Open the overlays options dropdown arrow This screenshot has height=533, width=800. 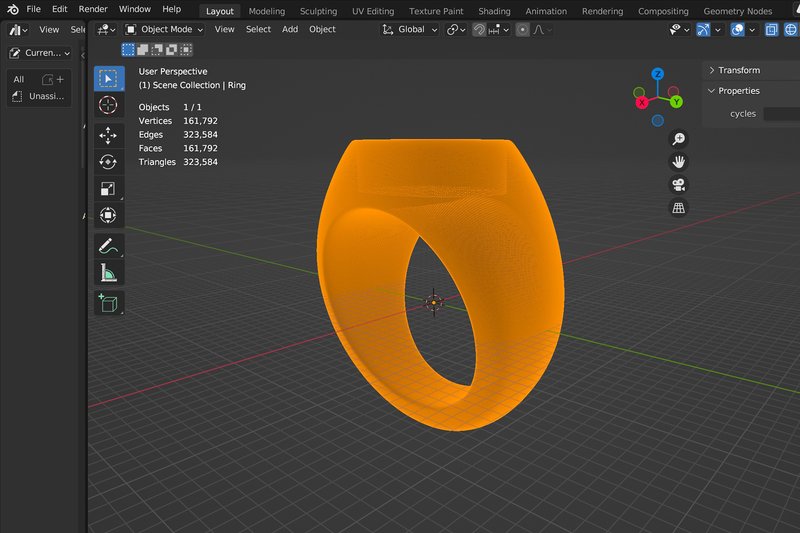coord(752,30)
